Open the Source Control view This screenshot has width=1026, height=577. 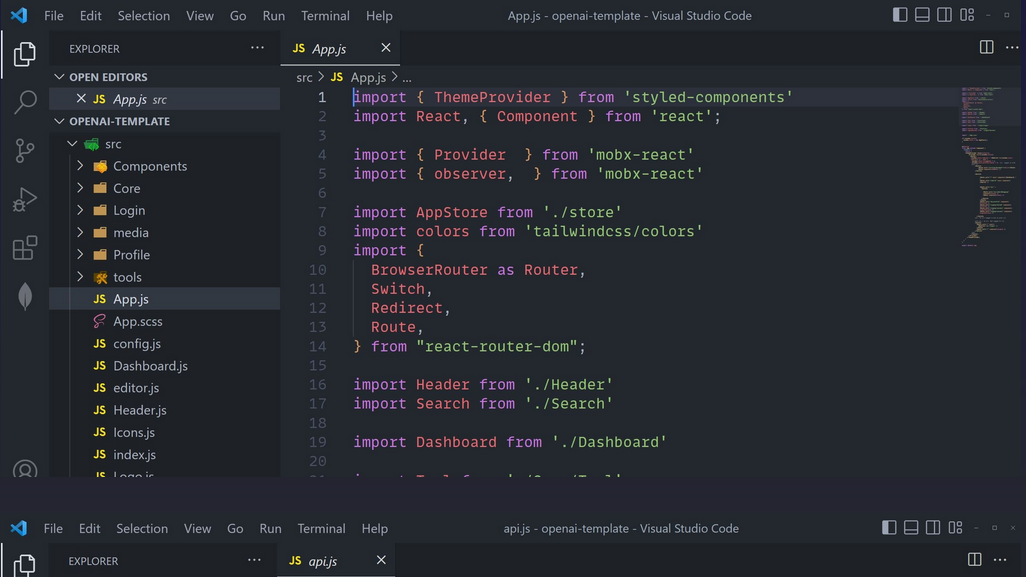25,150
